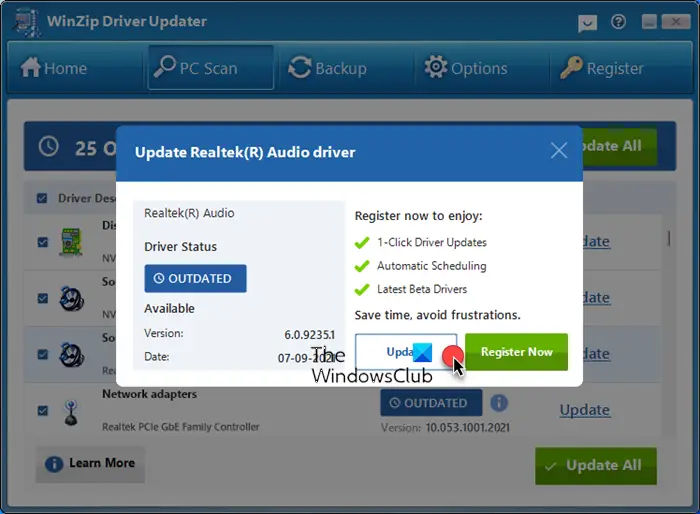Click the Realtek(R) Audio name in dialog
700x514 pixels.
pos(189,213)
